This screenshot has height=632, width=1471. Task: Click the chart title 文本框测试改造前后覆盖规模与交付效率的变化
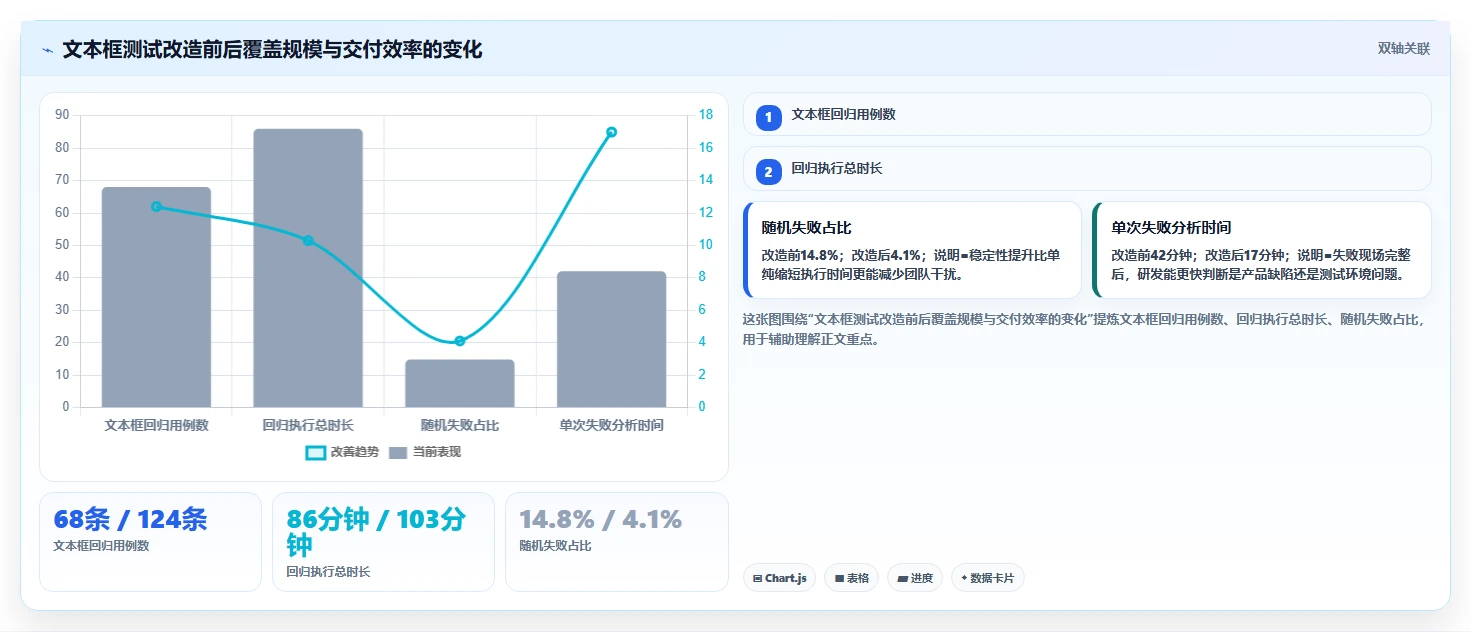coord(272,50)
